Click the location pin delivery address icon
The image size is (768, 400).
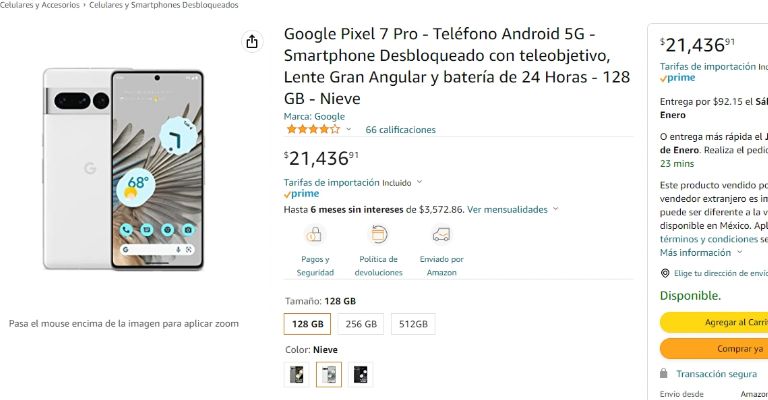coord(665,273)
